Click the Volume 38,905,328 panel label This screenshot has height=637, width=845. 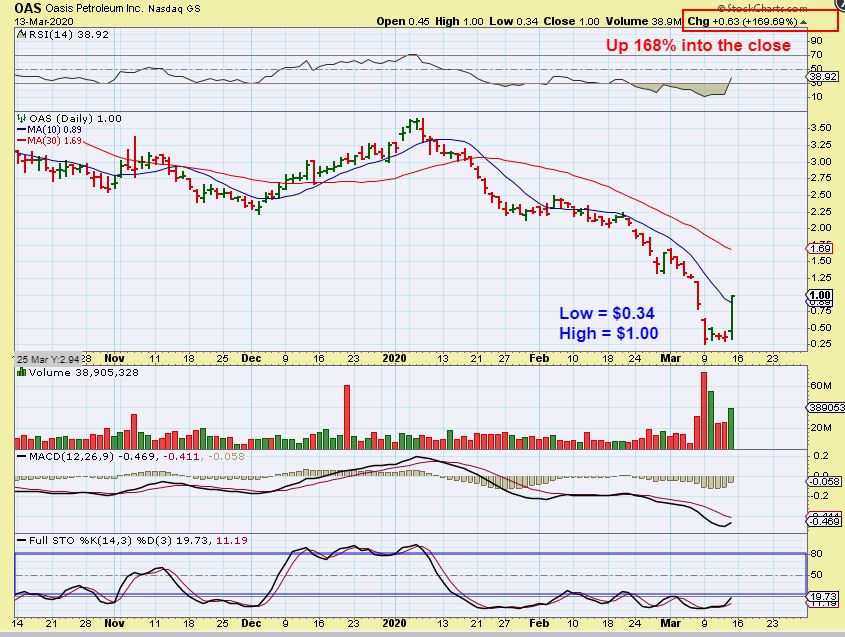84,372
